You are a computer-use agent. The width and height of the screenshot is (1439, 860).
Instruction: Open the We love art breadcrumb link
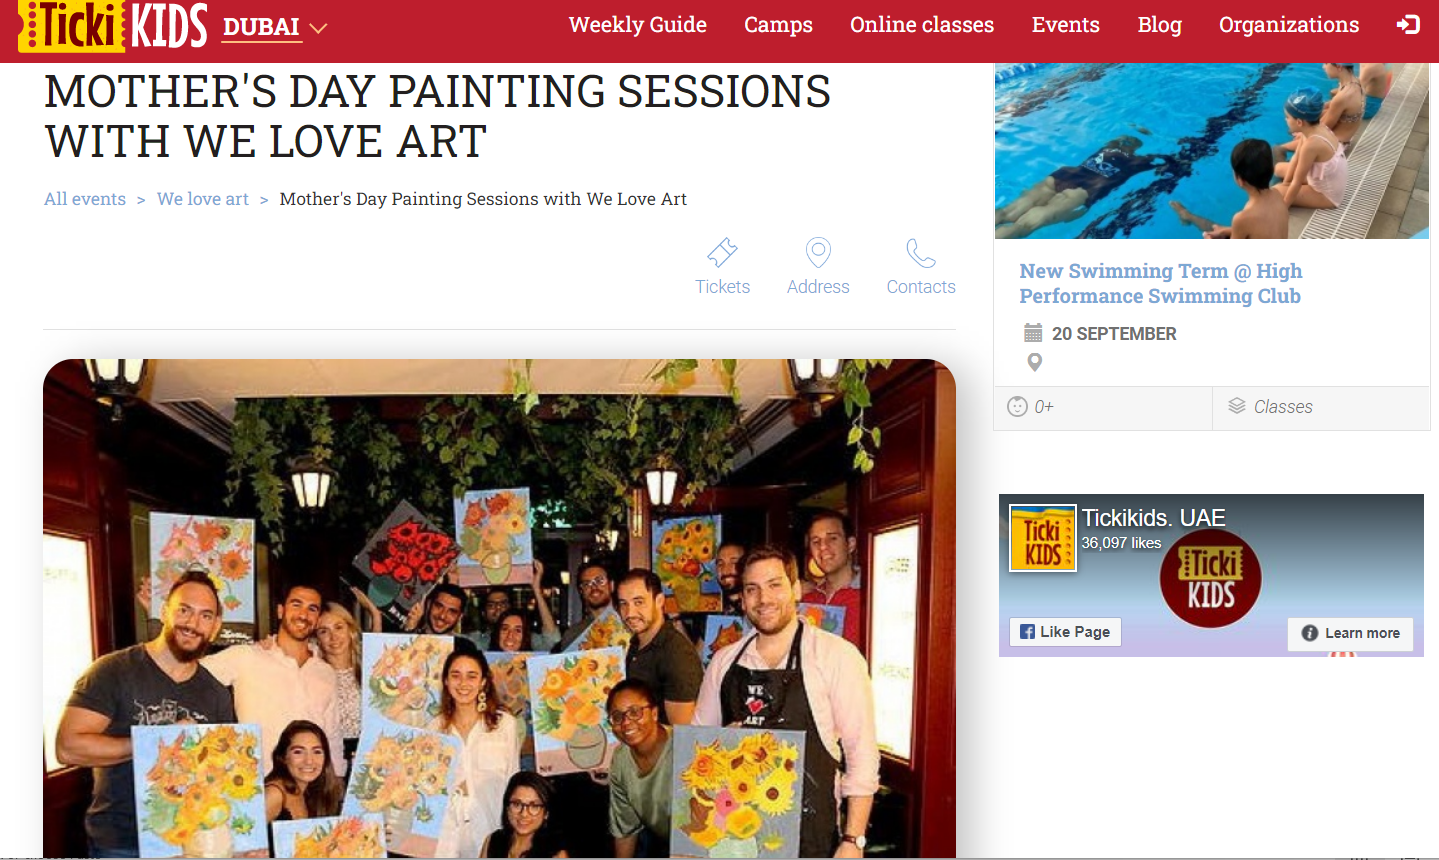coord(203,199)
